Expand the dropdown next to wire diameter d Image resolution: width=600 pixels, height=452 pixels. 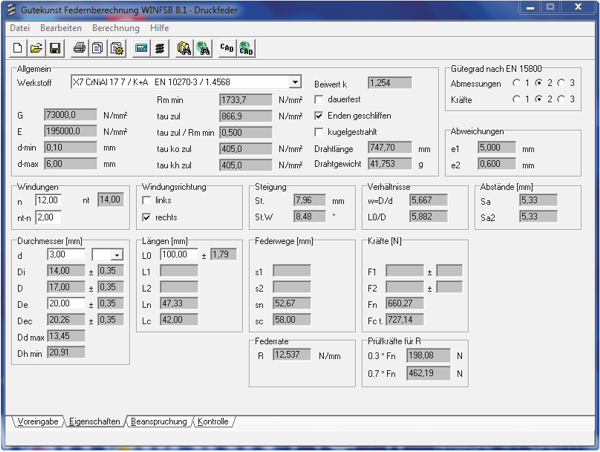pyautogui.click(x=115, y=255)
